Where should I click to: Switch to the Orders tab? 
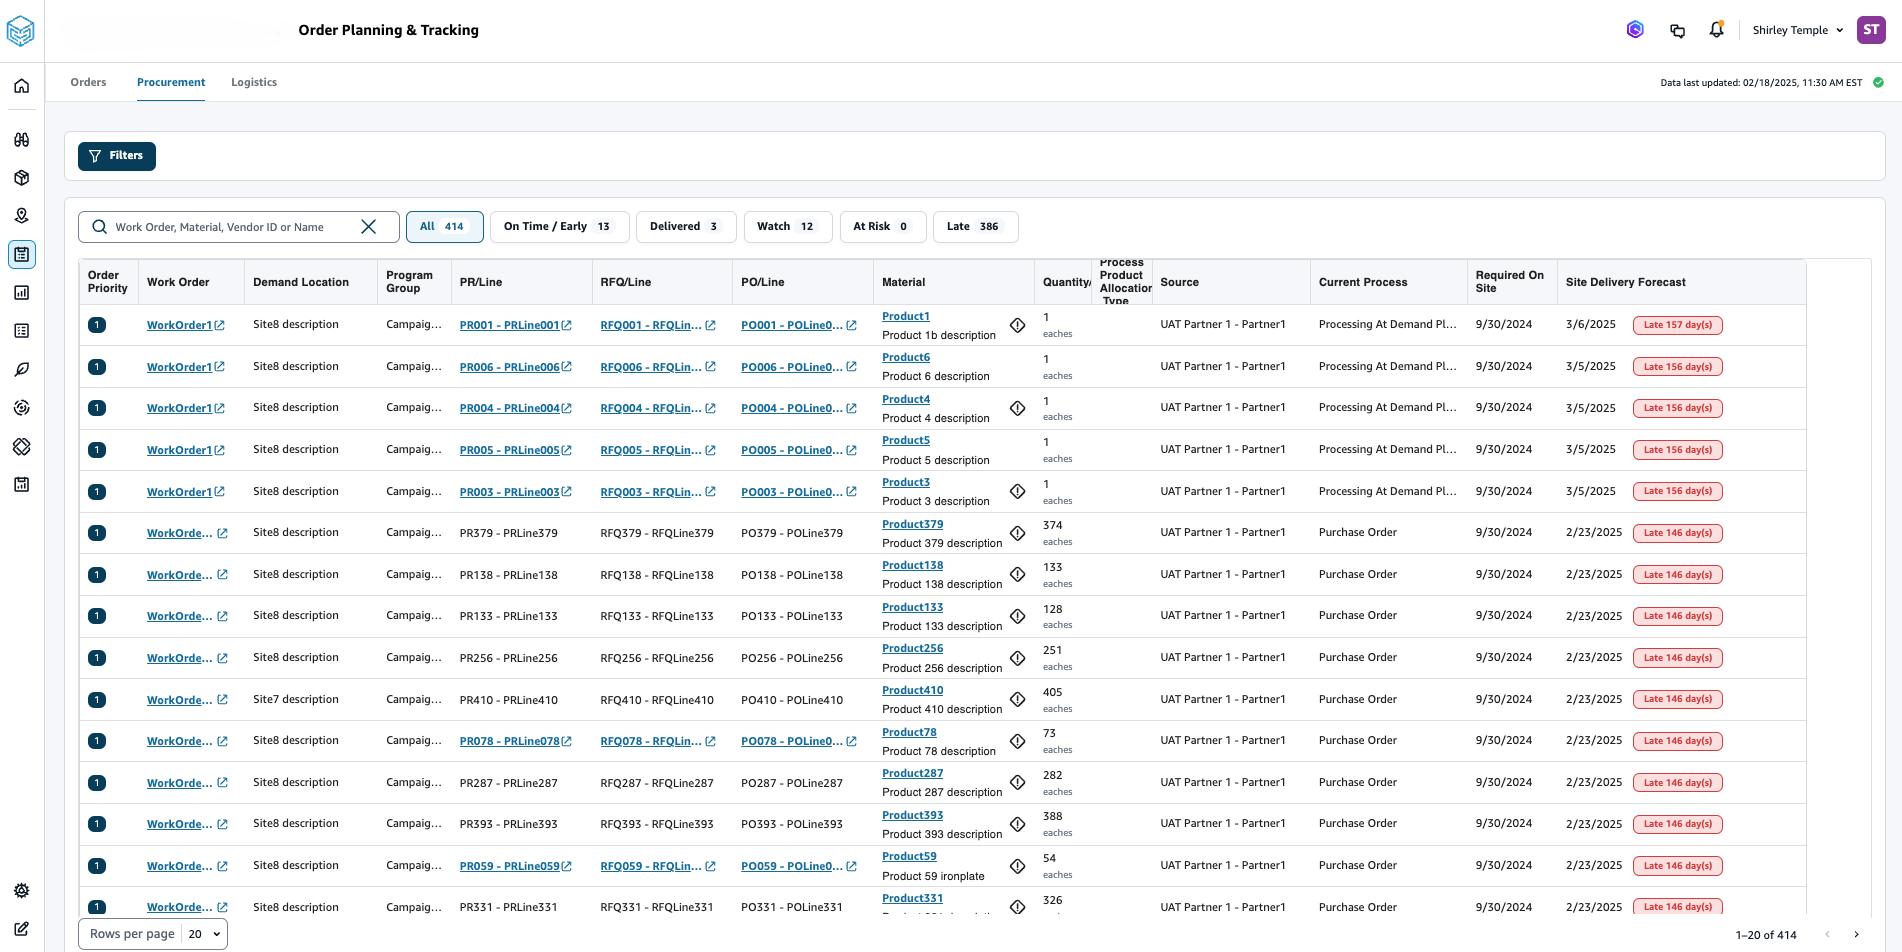point(88,82)
